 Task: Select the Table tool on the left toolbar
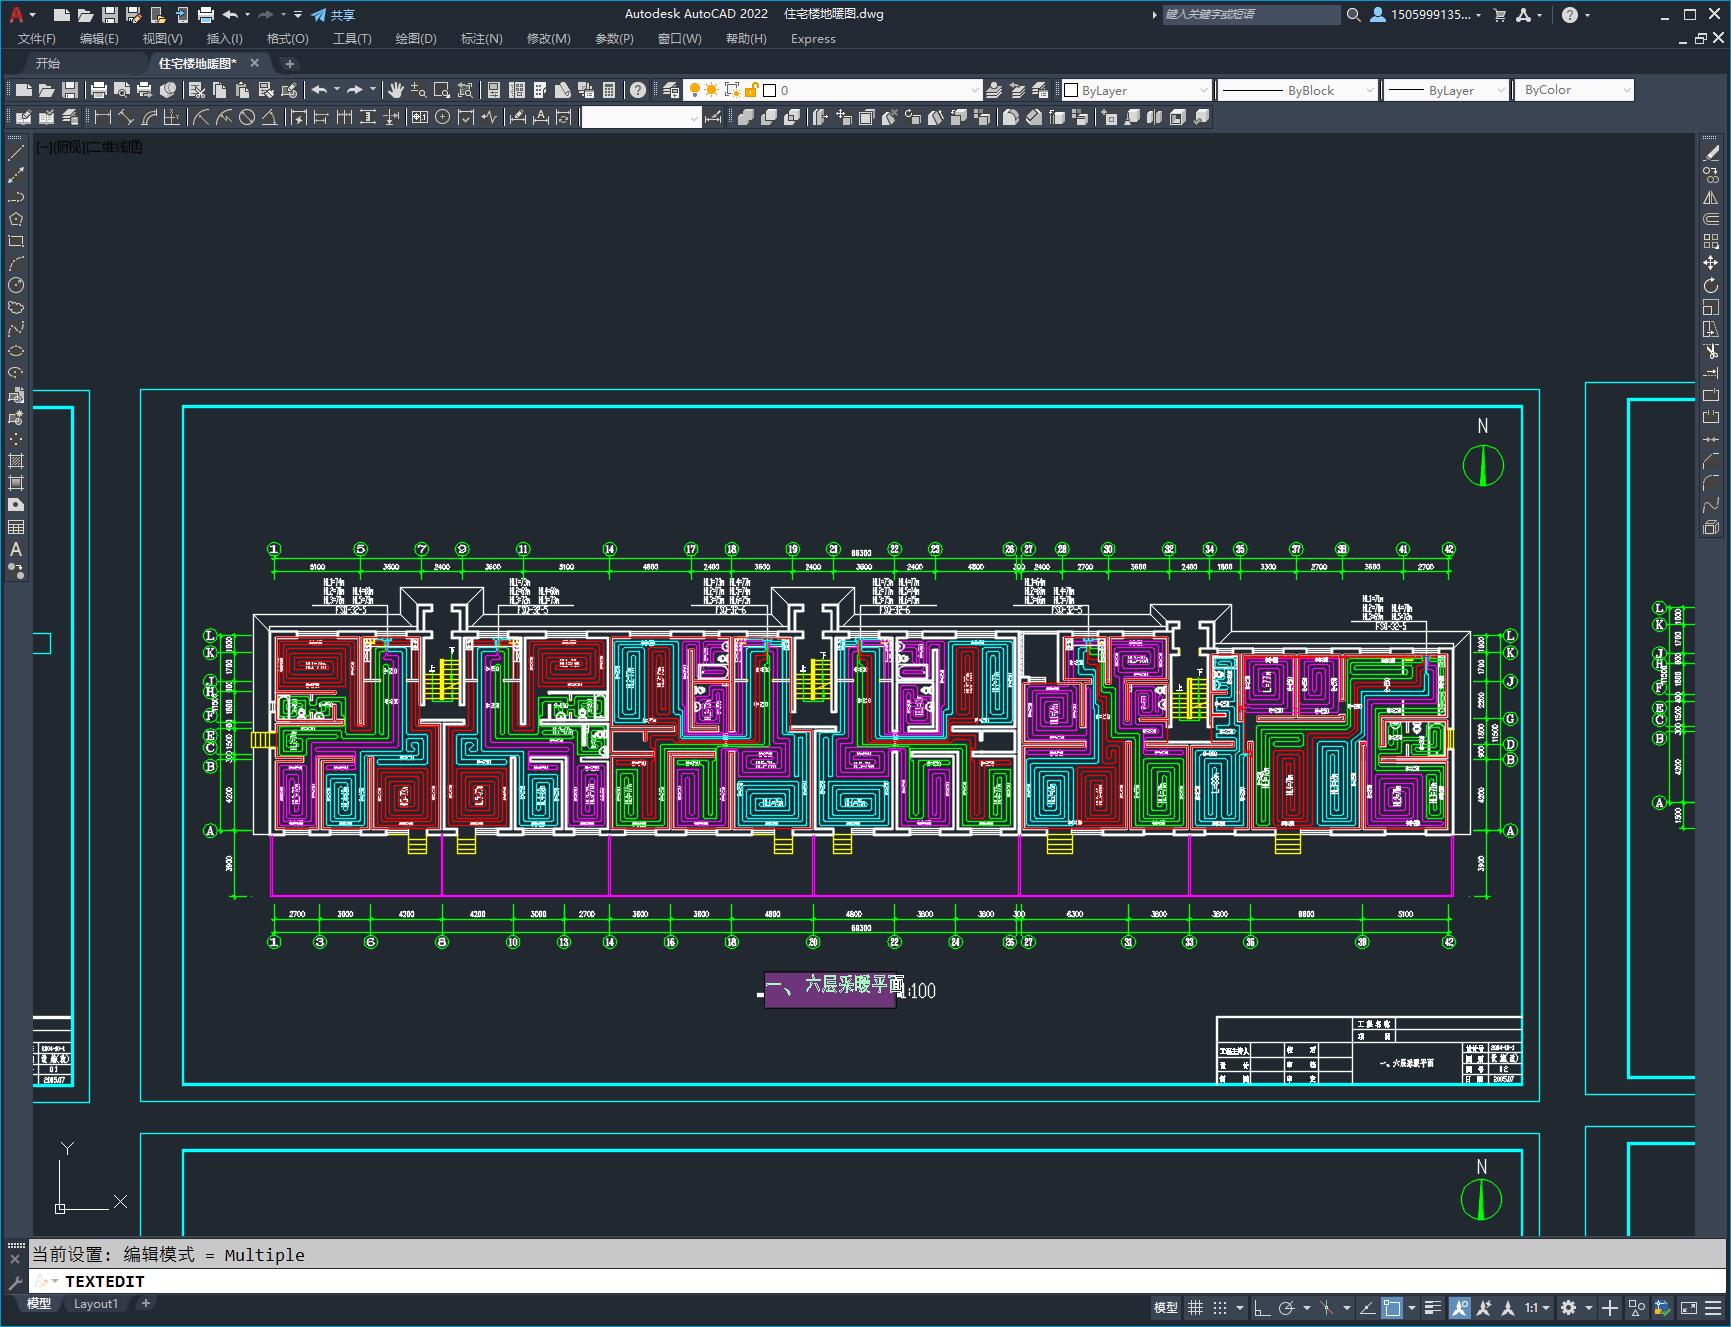(x=16, y=527)
